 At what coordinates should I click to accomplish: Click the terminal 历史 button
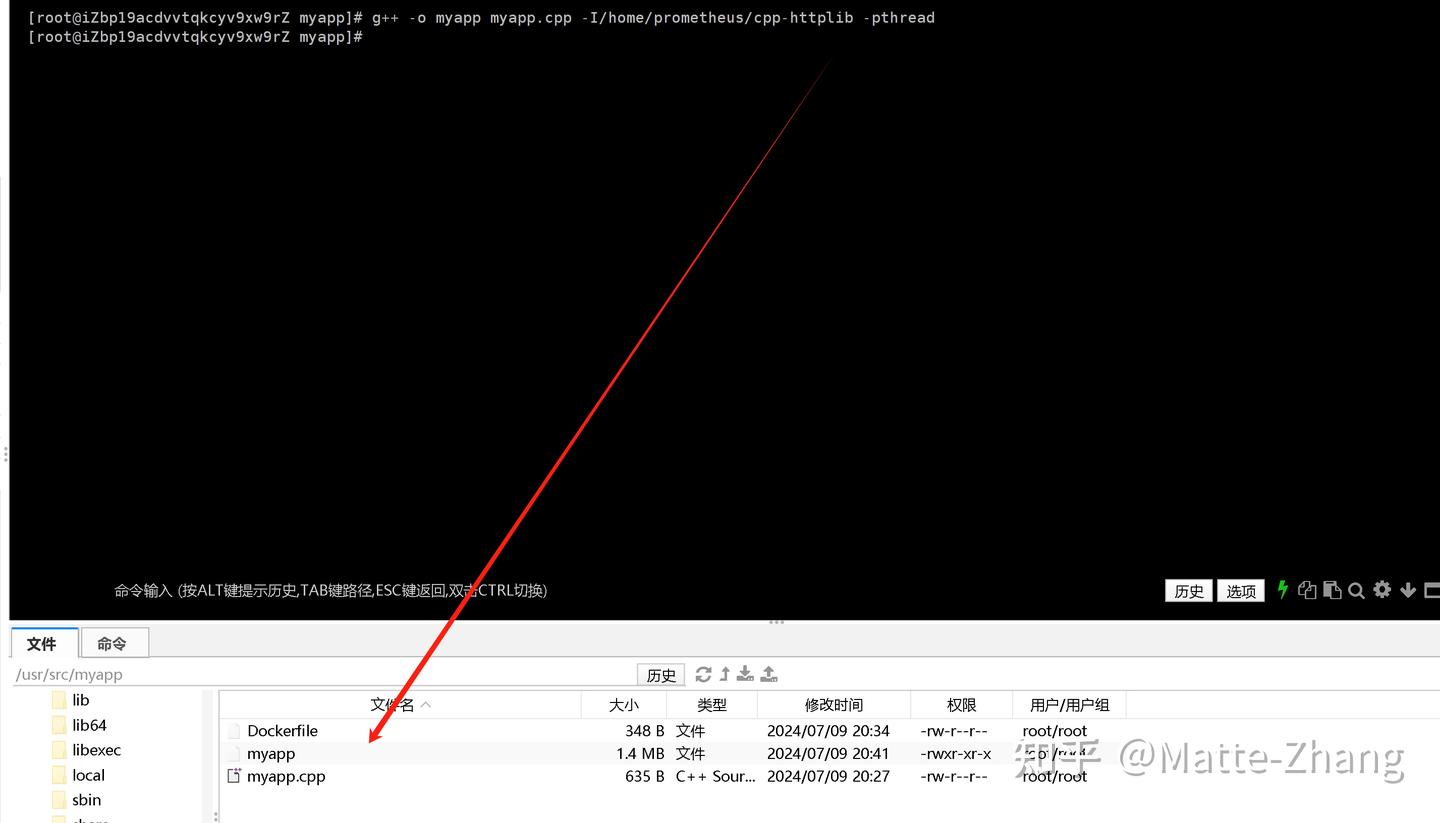tap(1188, 591)
